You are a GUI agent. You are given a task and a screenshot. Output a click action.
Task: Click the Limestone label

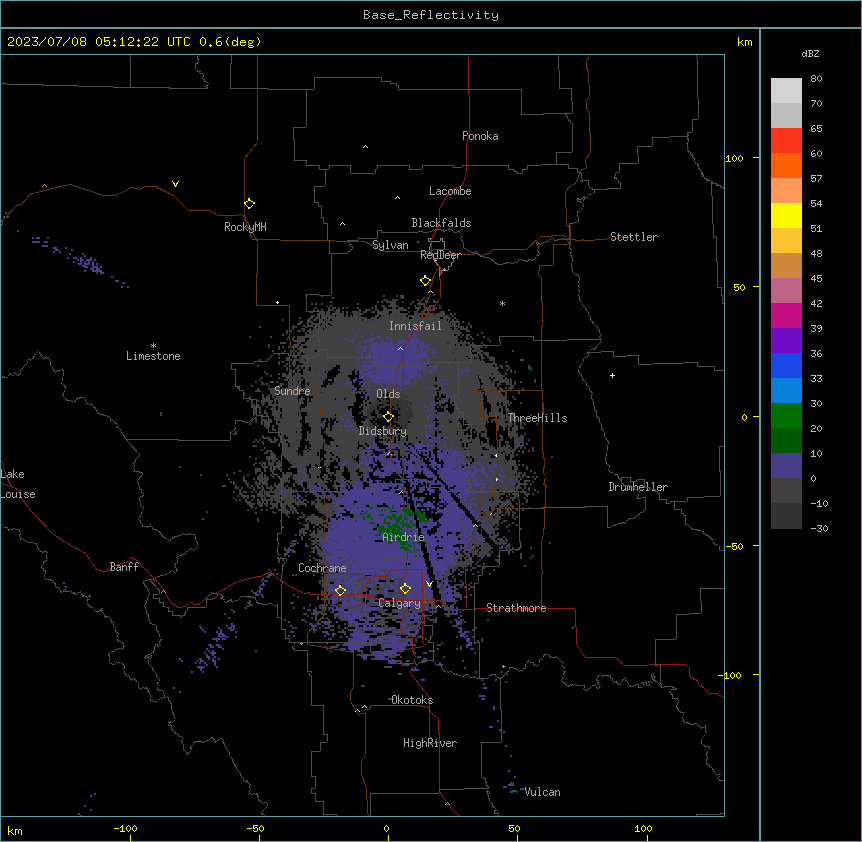coord(153,356)
